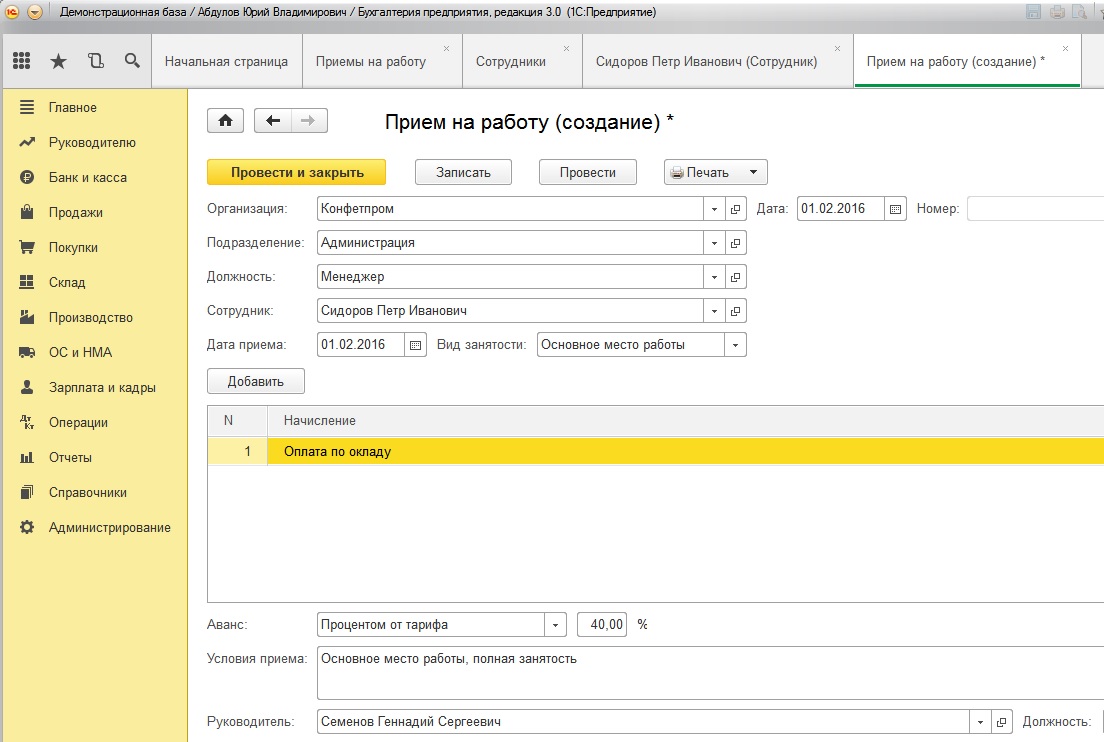
Task: Click the Условия приема text area
Action: pos(710,672)
